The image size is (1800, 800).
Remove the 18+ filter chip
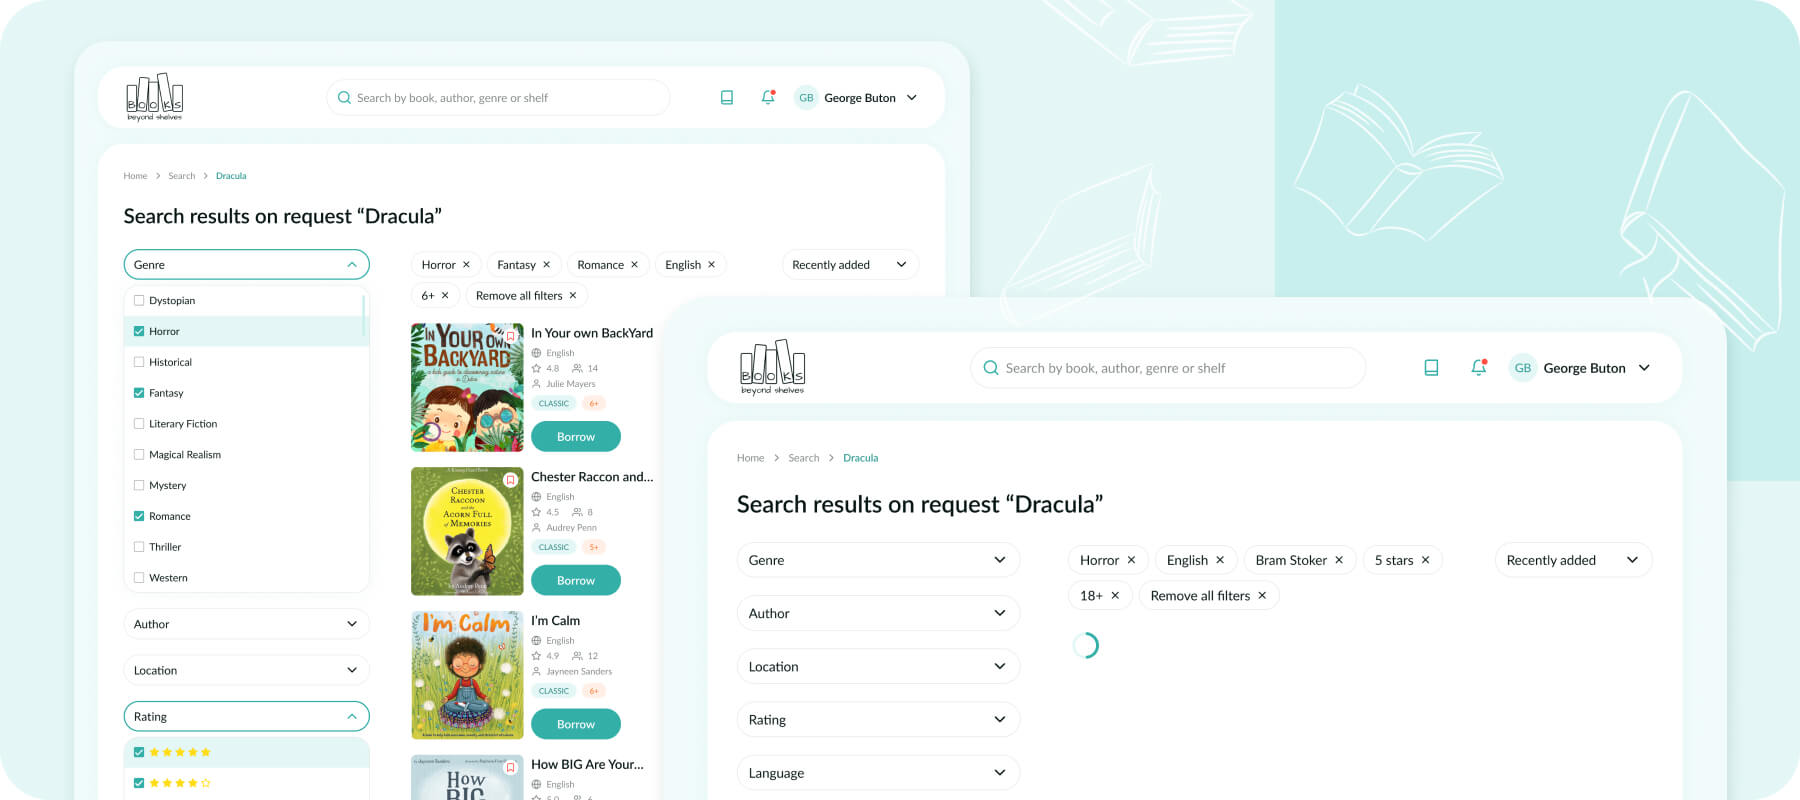1115,595
